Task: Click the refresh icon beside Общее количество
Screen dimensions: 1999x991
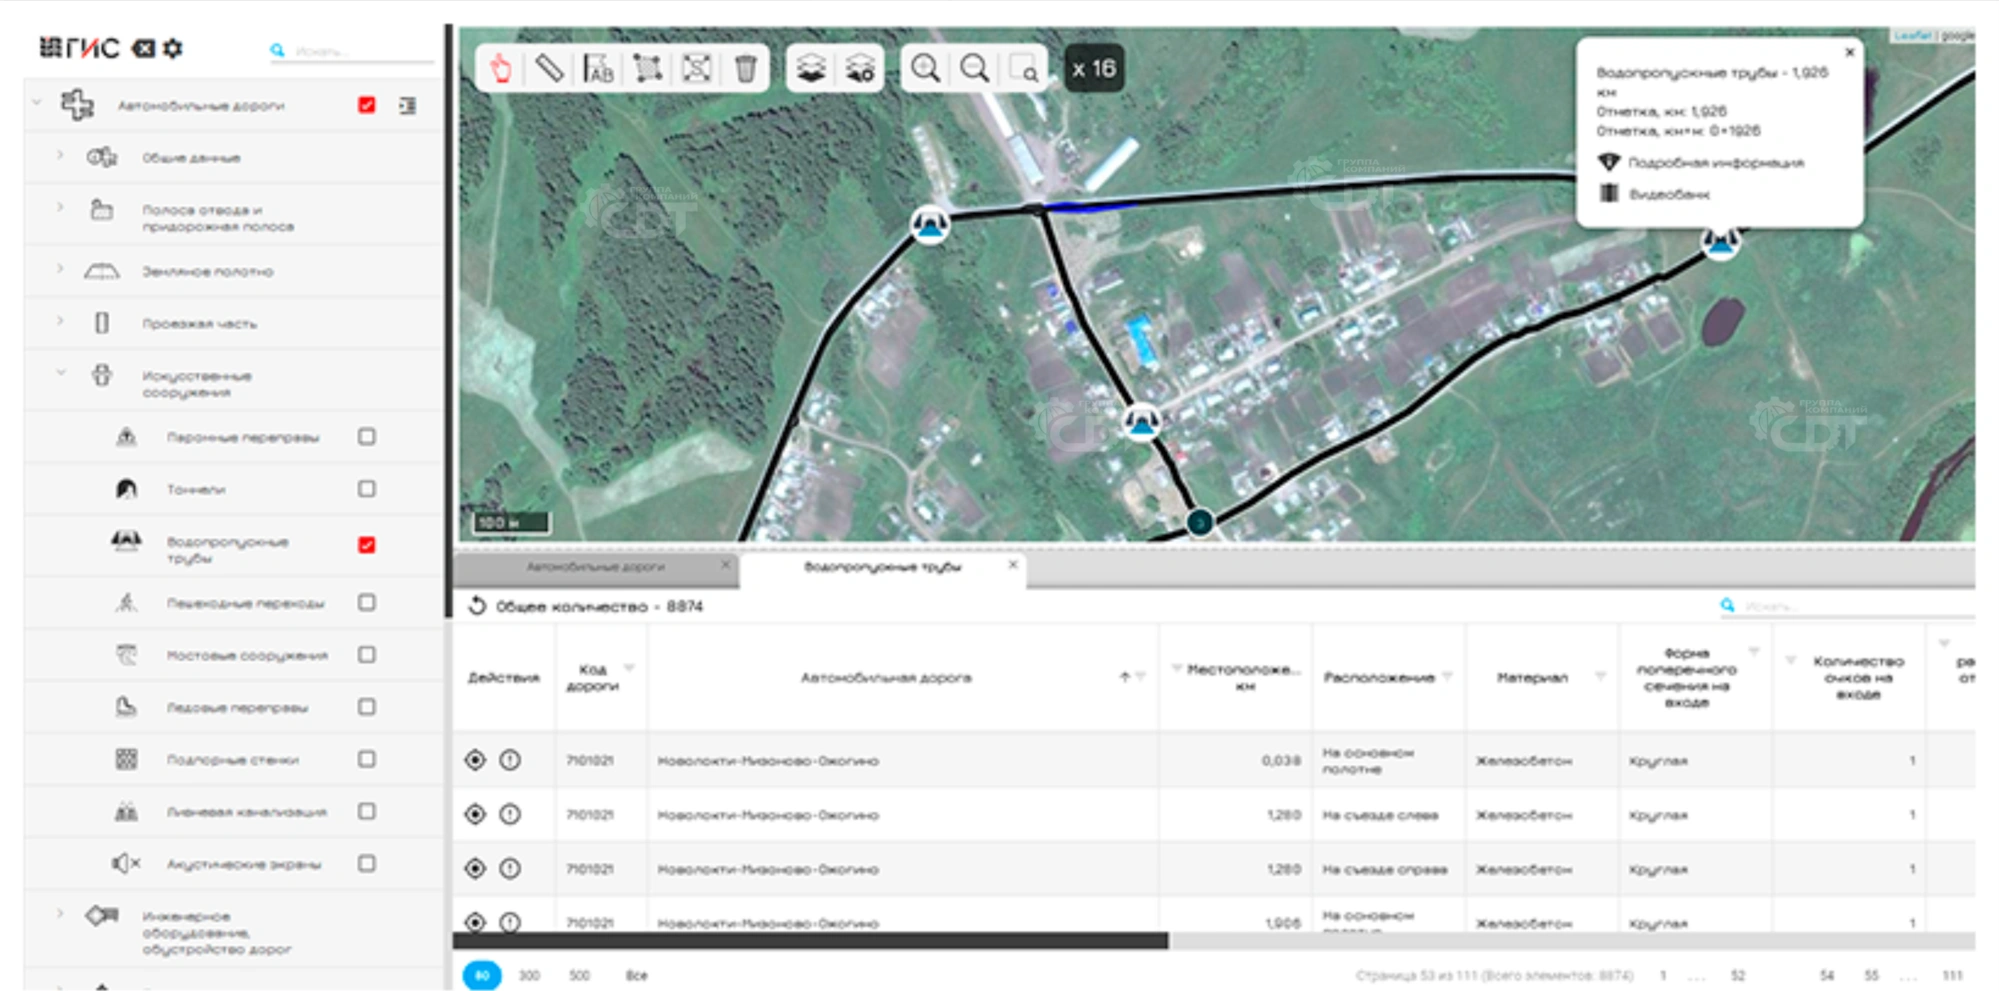Action: tap(477, 606)
